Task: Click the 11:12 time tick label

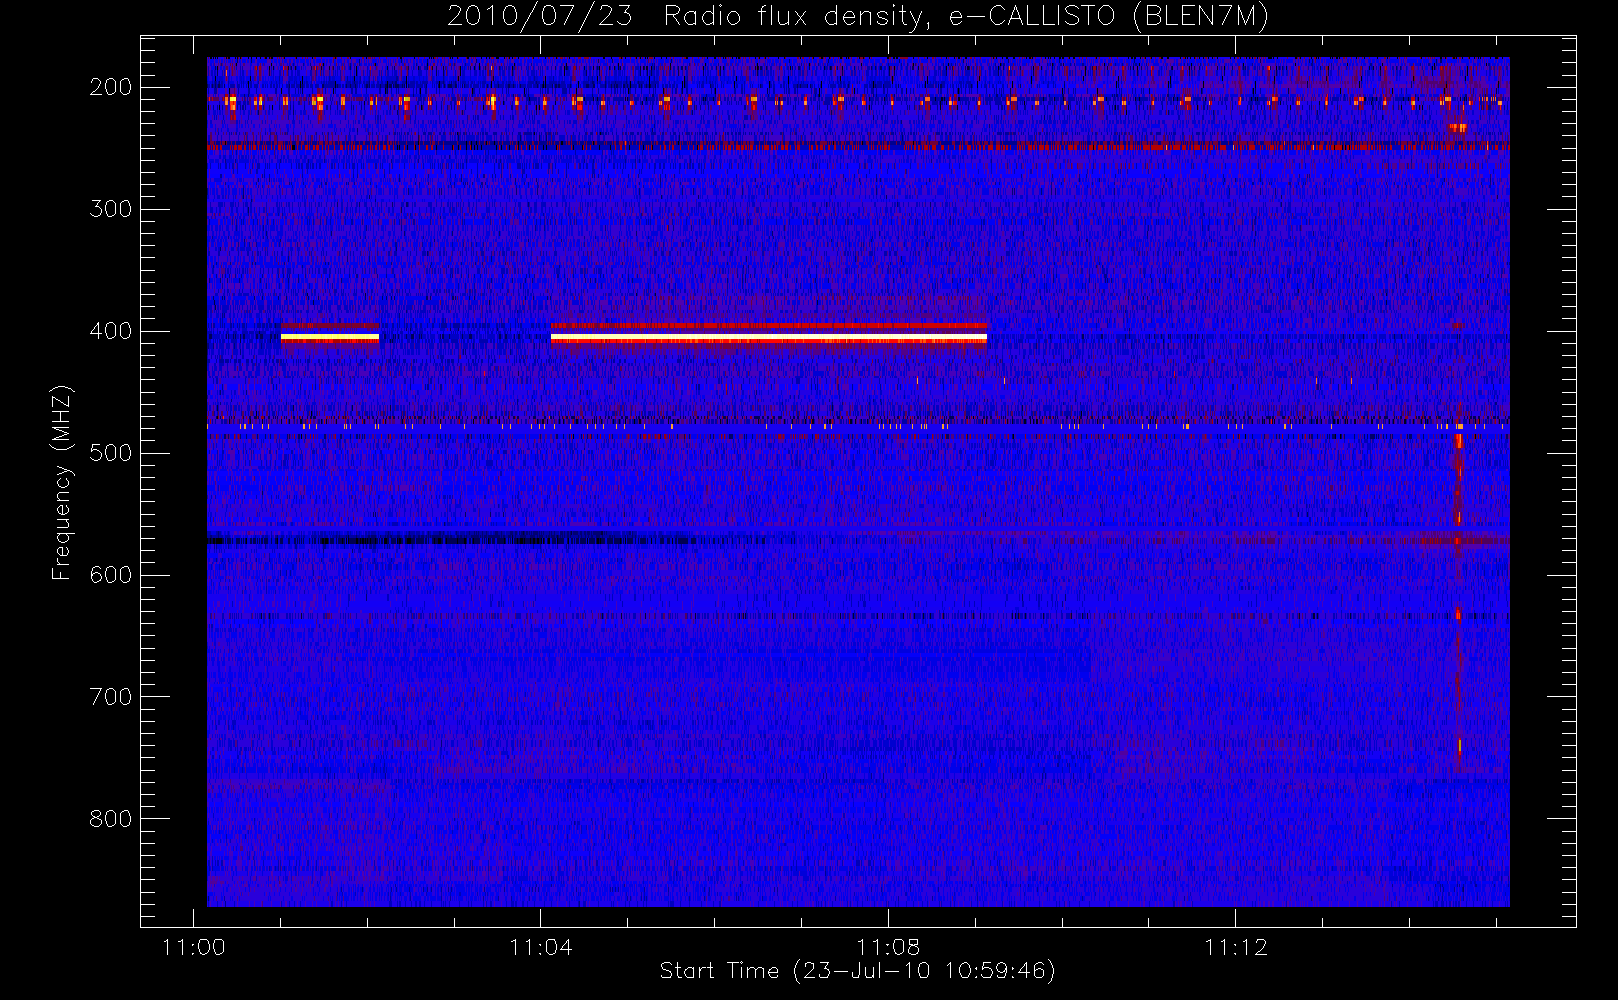Action: [x=1236, y=947]
